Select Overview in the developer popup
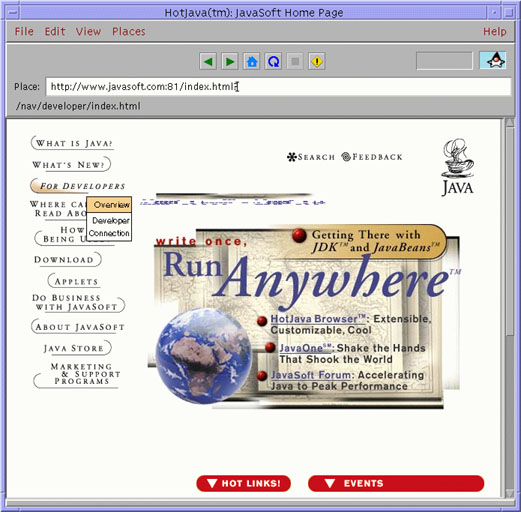The height and width of the screenshot is (512, 521). (109, 204)
